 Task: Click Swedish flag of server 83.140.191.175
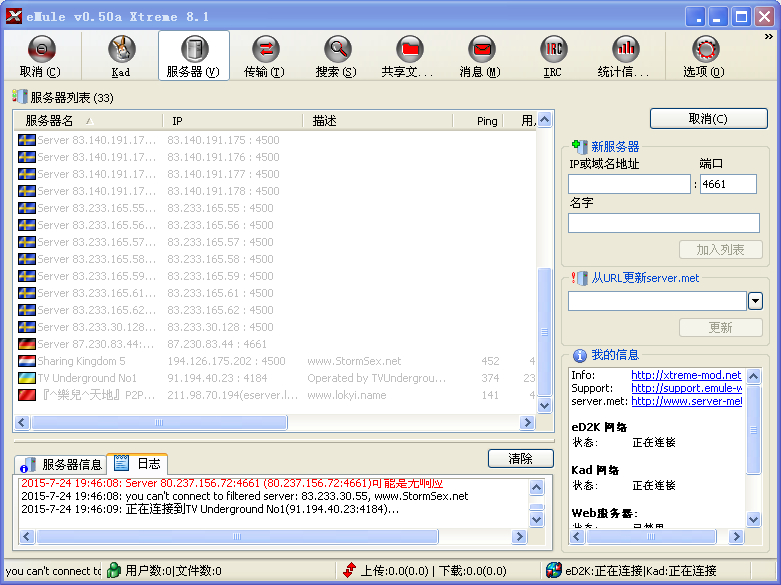click(27, 140)
